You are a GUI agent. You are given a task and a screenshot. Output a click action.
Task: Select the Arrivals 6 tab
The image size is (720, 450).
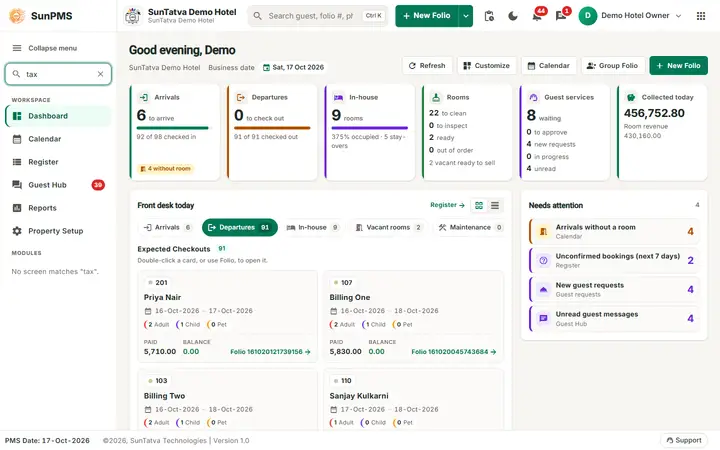click(x=167, y=227)
